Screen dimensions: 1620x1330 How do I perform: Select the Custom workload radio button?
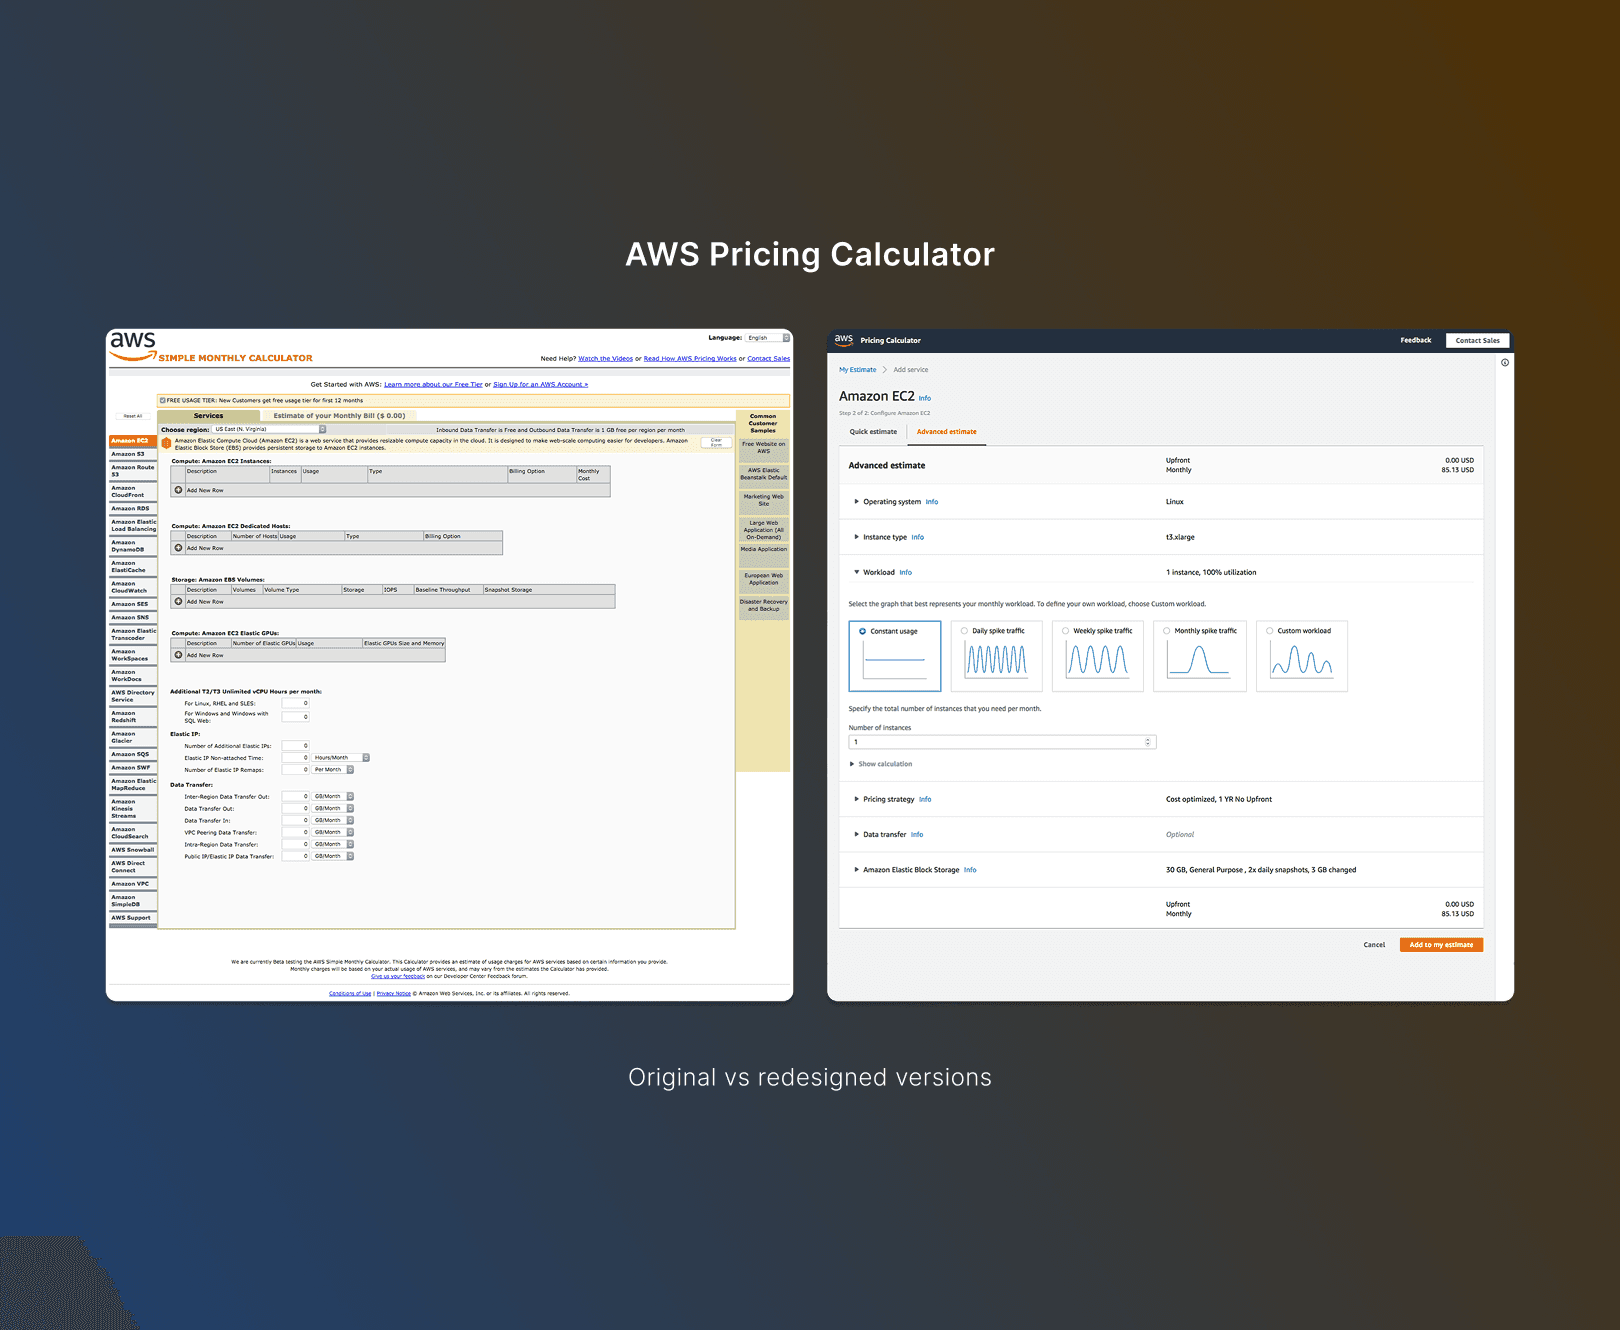(x=1269, y=631)
